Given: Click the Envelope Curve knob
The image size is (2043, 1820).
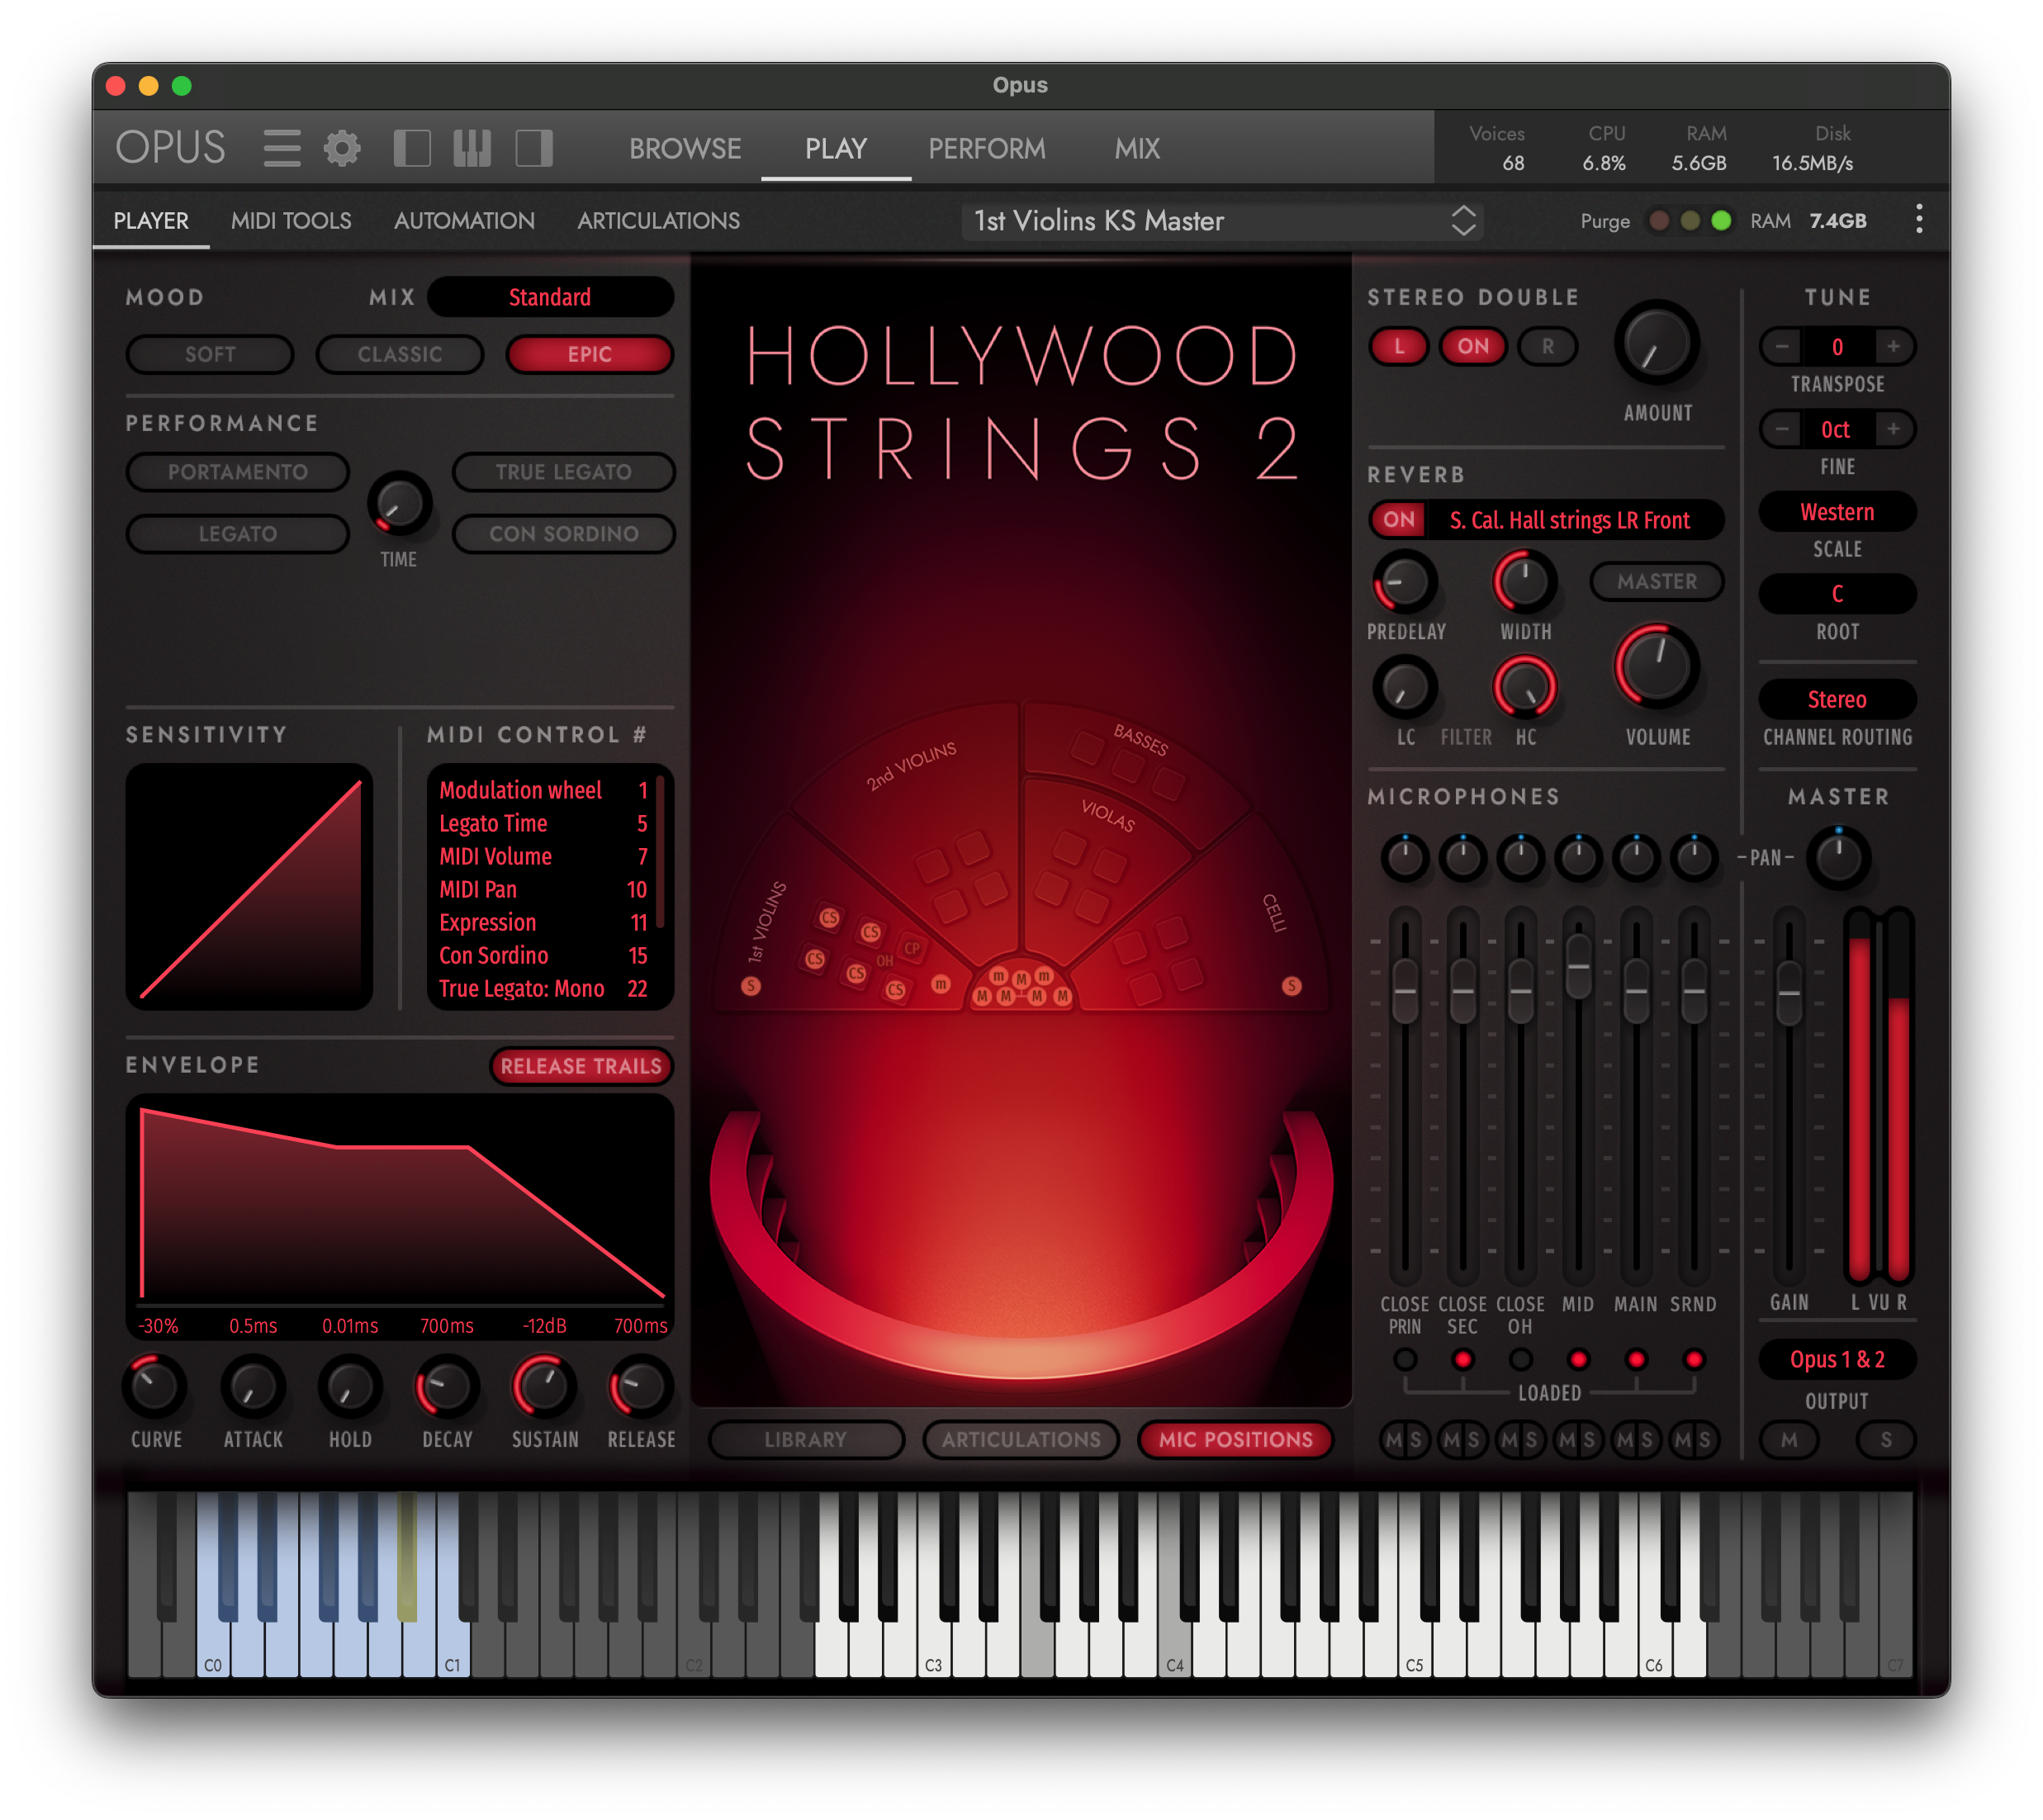Looking at the screenshot, I should [x=155, y=1387].
